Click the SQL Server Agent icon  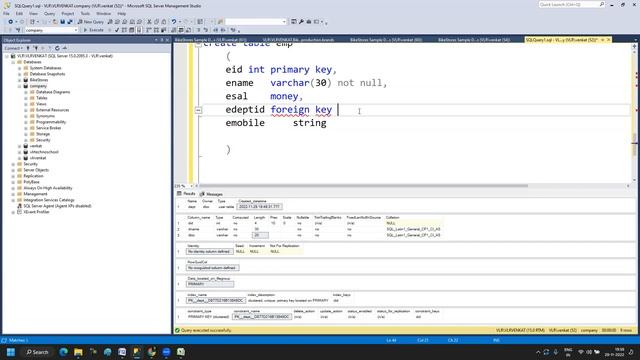[x=19, y=206]
